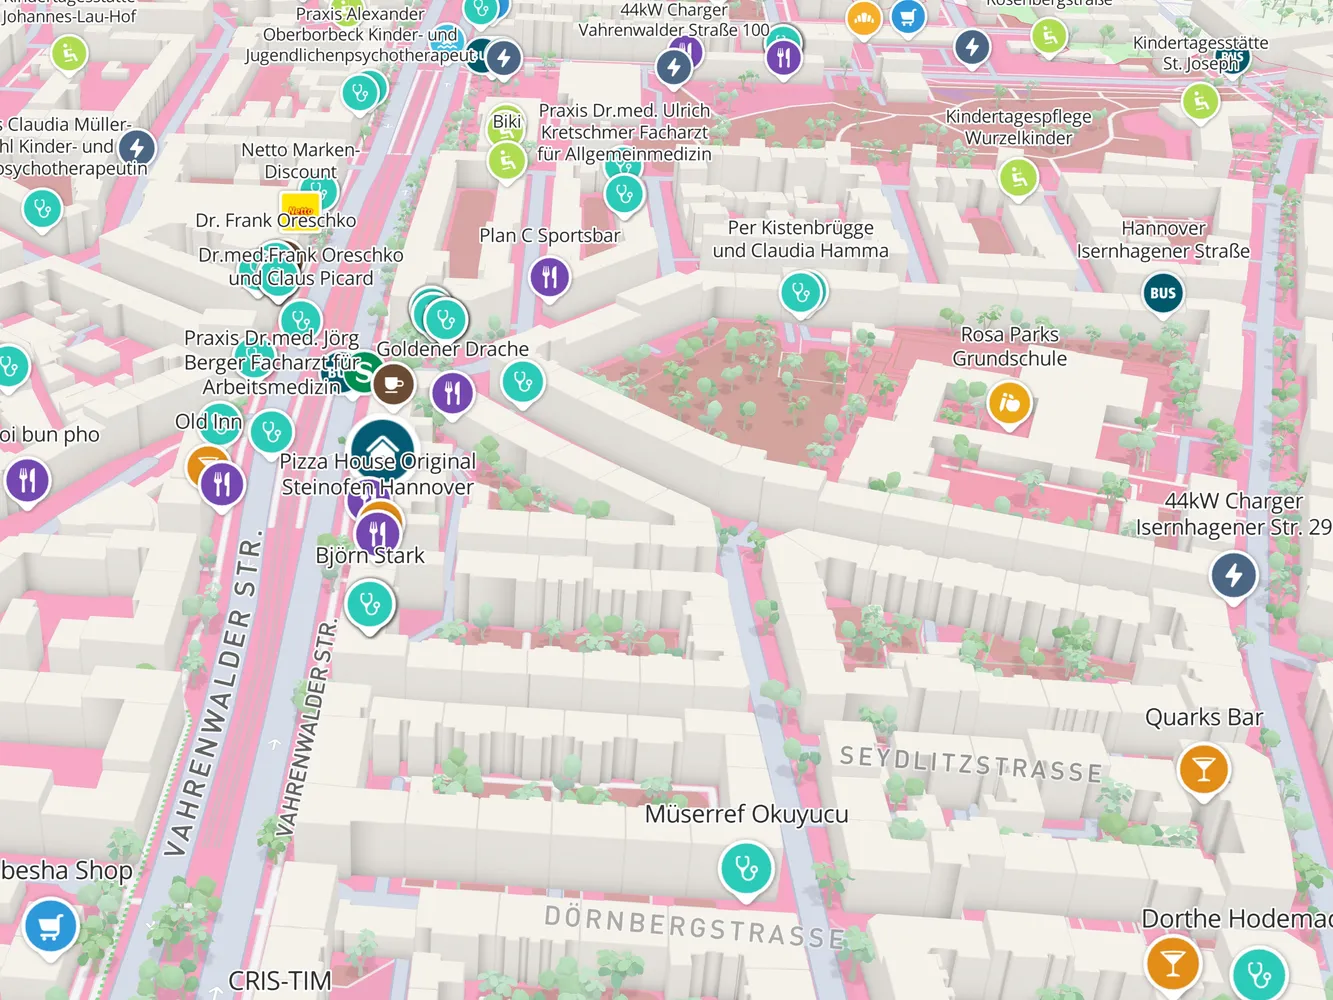Select the orange bakery marker at top

[x=864, y=17]
